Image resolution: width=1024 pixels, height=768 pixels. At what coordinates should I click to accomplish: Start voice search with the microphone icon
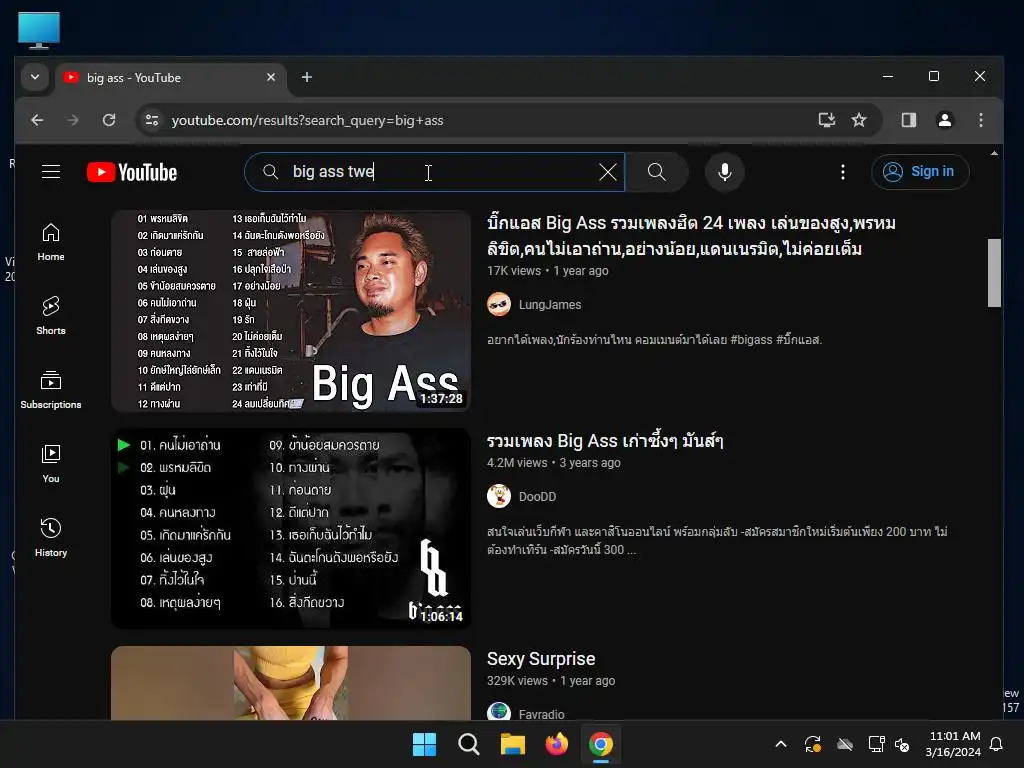[x=724, y=172]
